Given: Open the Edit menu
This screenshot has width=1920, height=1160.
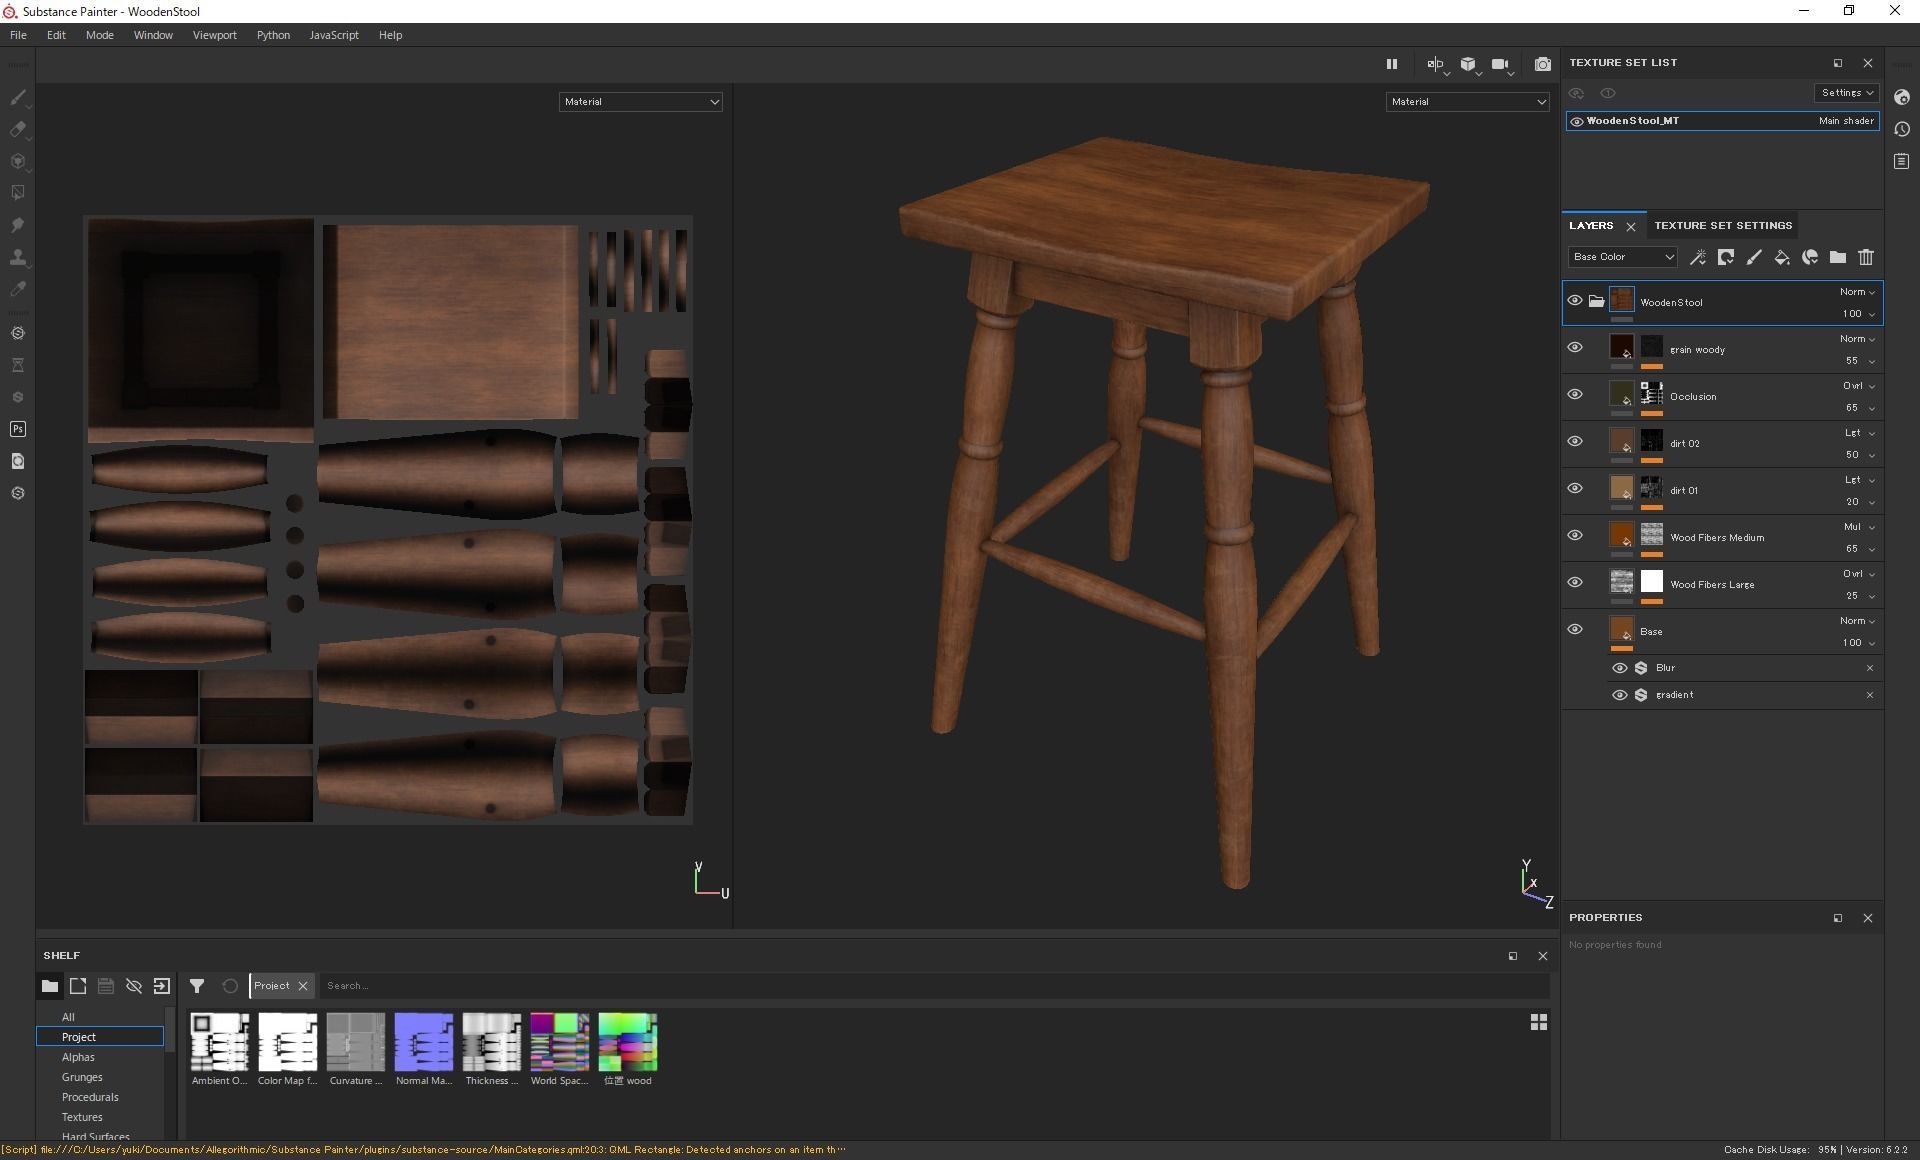Looking at the screenshot, I should click(x=56, y=35).
